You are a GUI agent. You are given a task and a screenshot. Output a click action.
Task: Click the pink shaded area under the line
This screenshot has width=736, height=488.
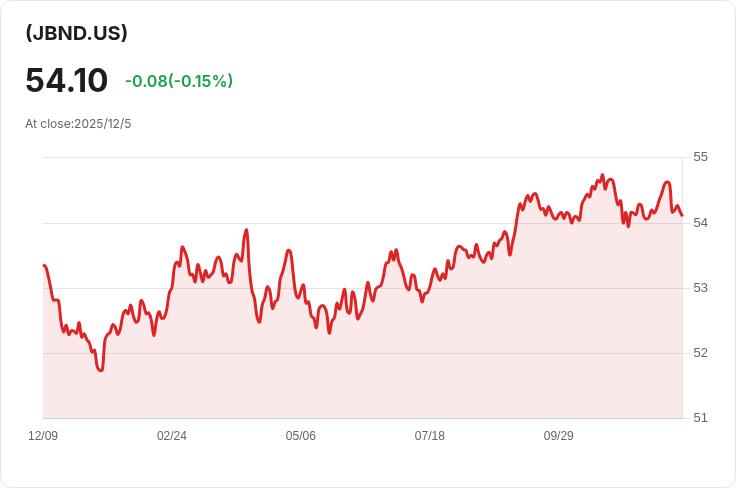pyautogui.click(x=400, y=370)
